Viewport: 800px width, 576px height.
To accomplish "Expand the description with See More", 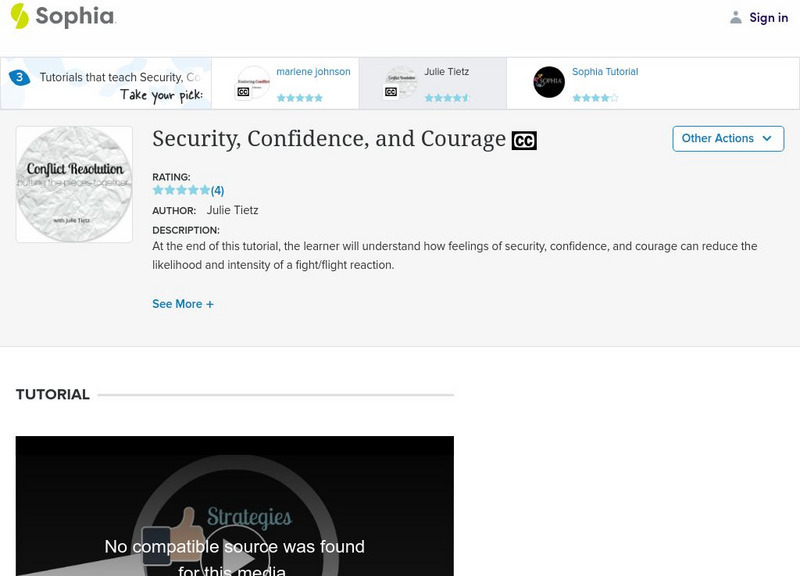I will tap(183, 303).
